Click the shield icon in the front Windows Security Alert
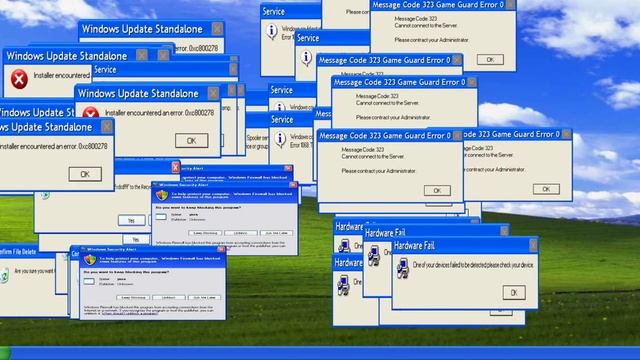640x360 pixels. pyautogui.click(x=89, y=260)
